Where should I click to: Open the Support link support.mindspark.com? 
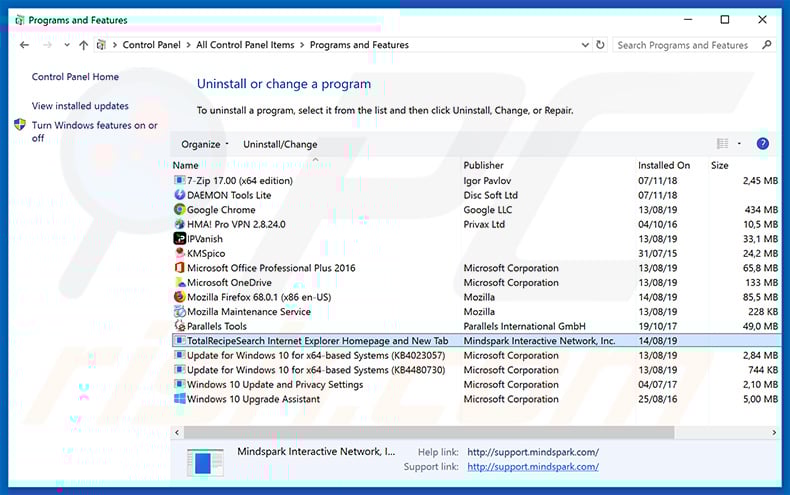(x=533, y=467)
